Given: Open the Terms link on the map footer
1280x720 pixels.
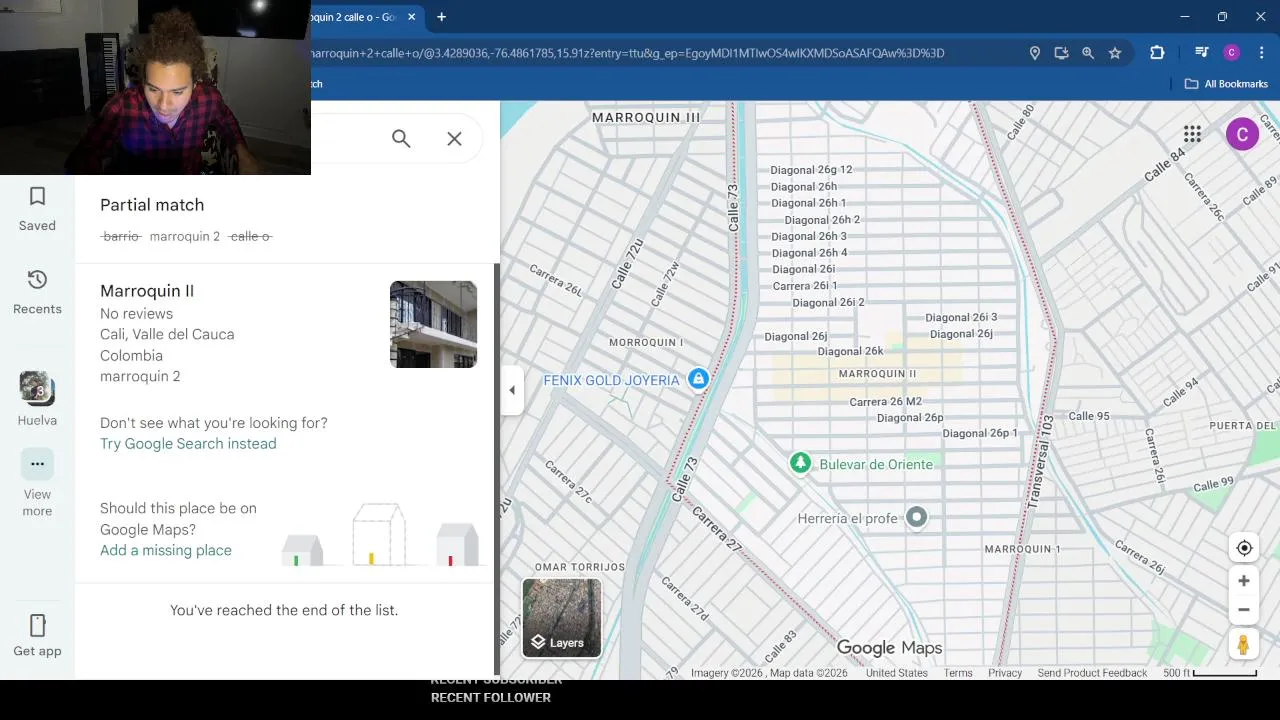Looking at the screenshot, I should point(958,673).
